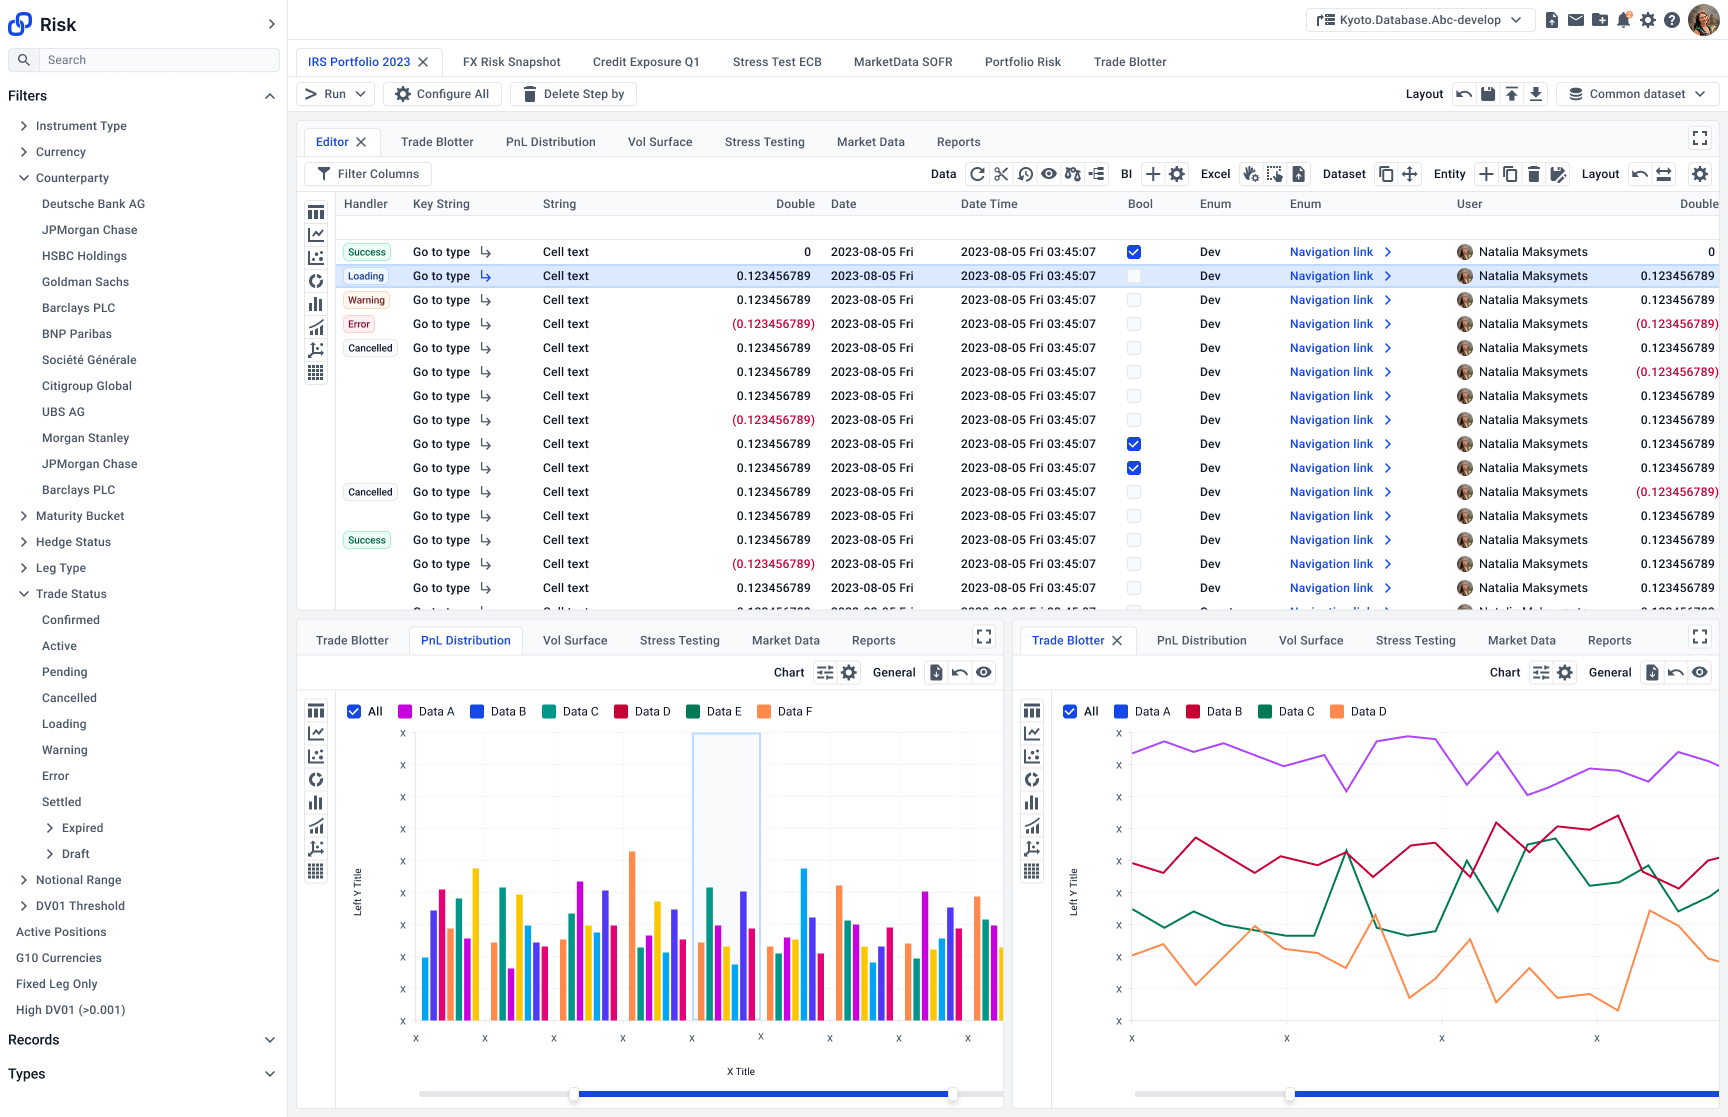This screenshot has width=1728, height=1117.
Task: Click the Filter Columns button
Action: pyautogui.click(x=368, y=174)
